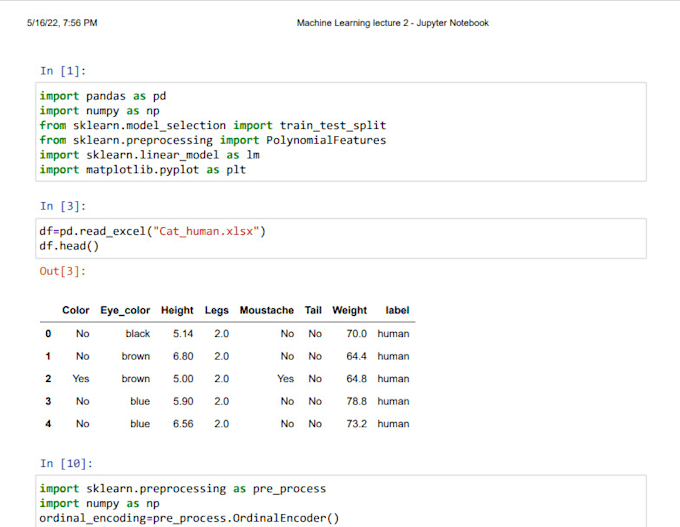Viewport: 680px width, 527px height.
Task: Click the Height value 6.80
Action: 183,356
